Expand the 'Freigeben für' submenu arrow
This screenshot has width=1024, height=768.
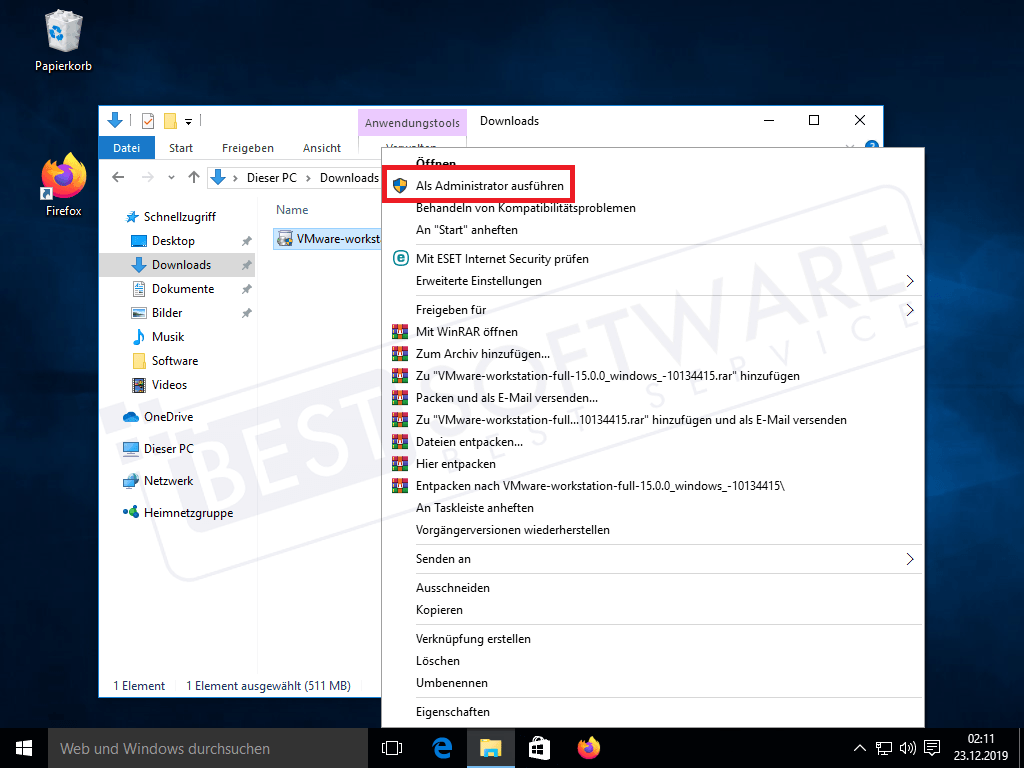coord(909,309)
